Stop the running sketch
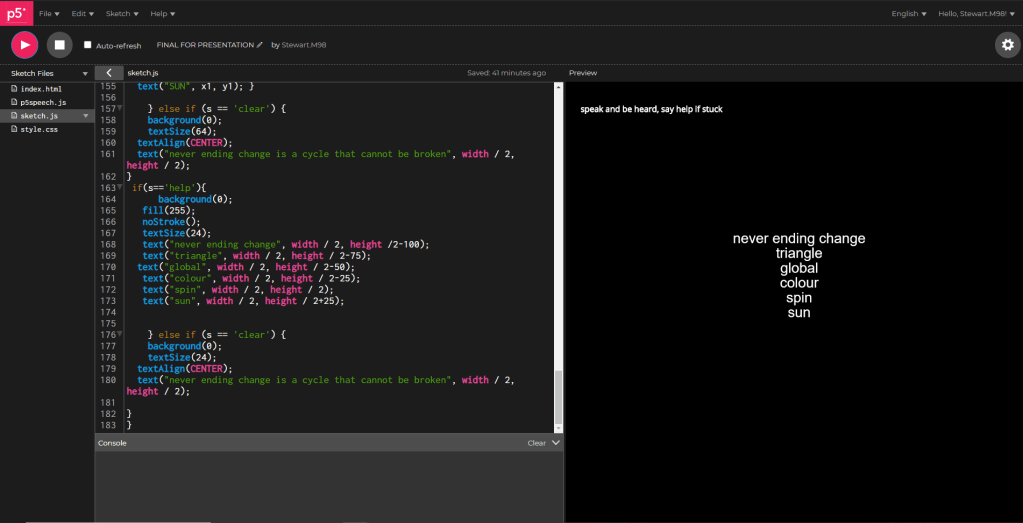1023x523 pixels. coord(59,45)
